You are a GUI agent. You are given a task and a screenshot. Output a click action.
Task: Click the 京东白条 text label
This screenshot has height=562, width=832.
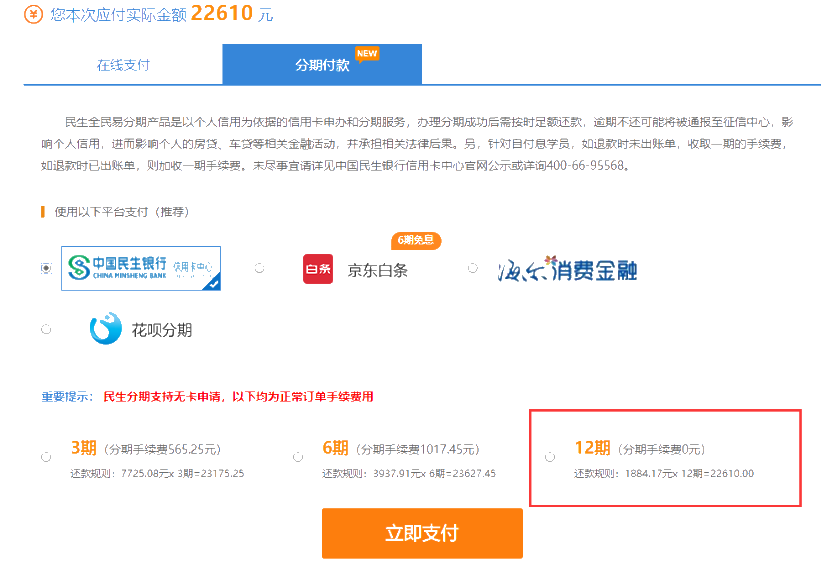click(377, 270)
